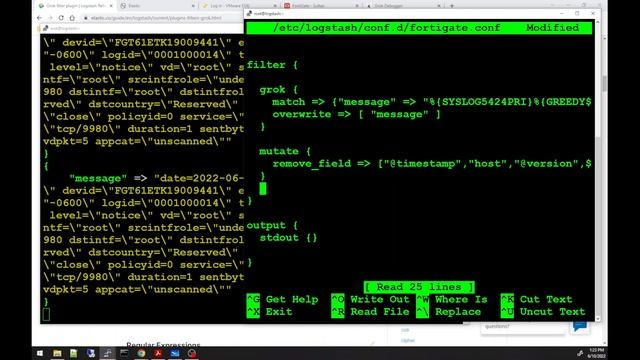Click the "overwrite => [ "message" ]" line
The height and width of the screenshot is (360, 640).
[357, 114]
